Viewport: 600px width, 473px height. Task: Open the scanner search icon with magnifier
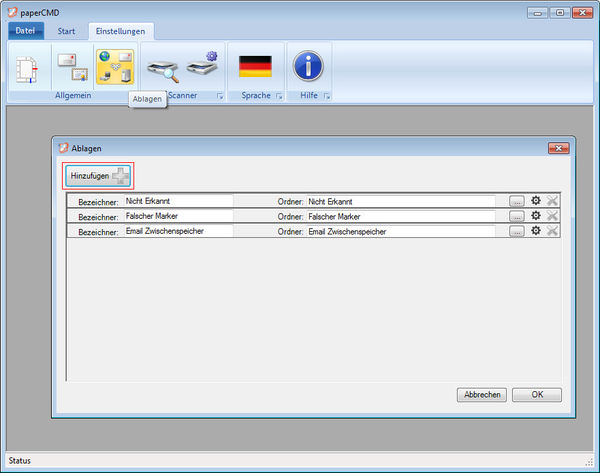coord(163,71)
